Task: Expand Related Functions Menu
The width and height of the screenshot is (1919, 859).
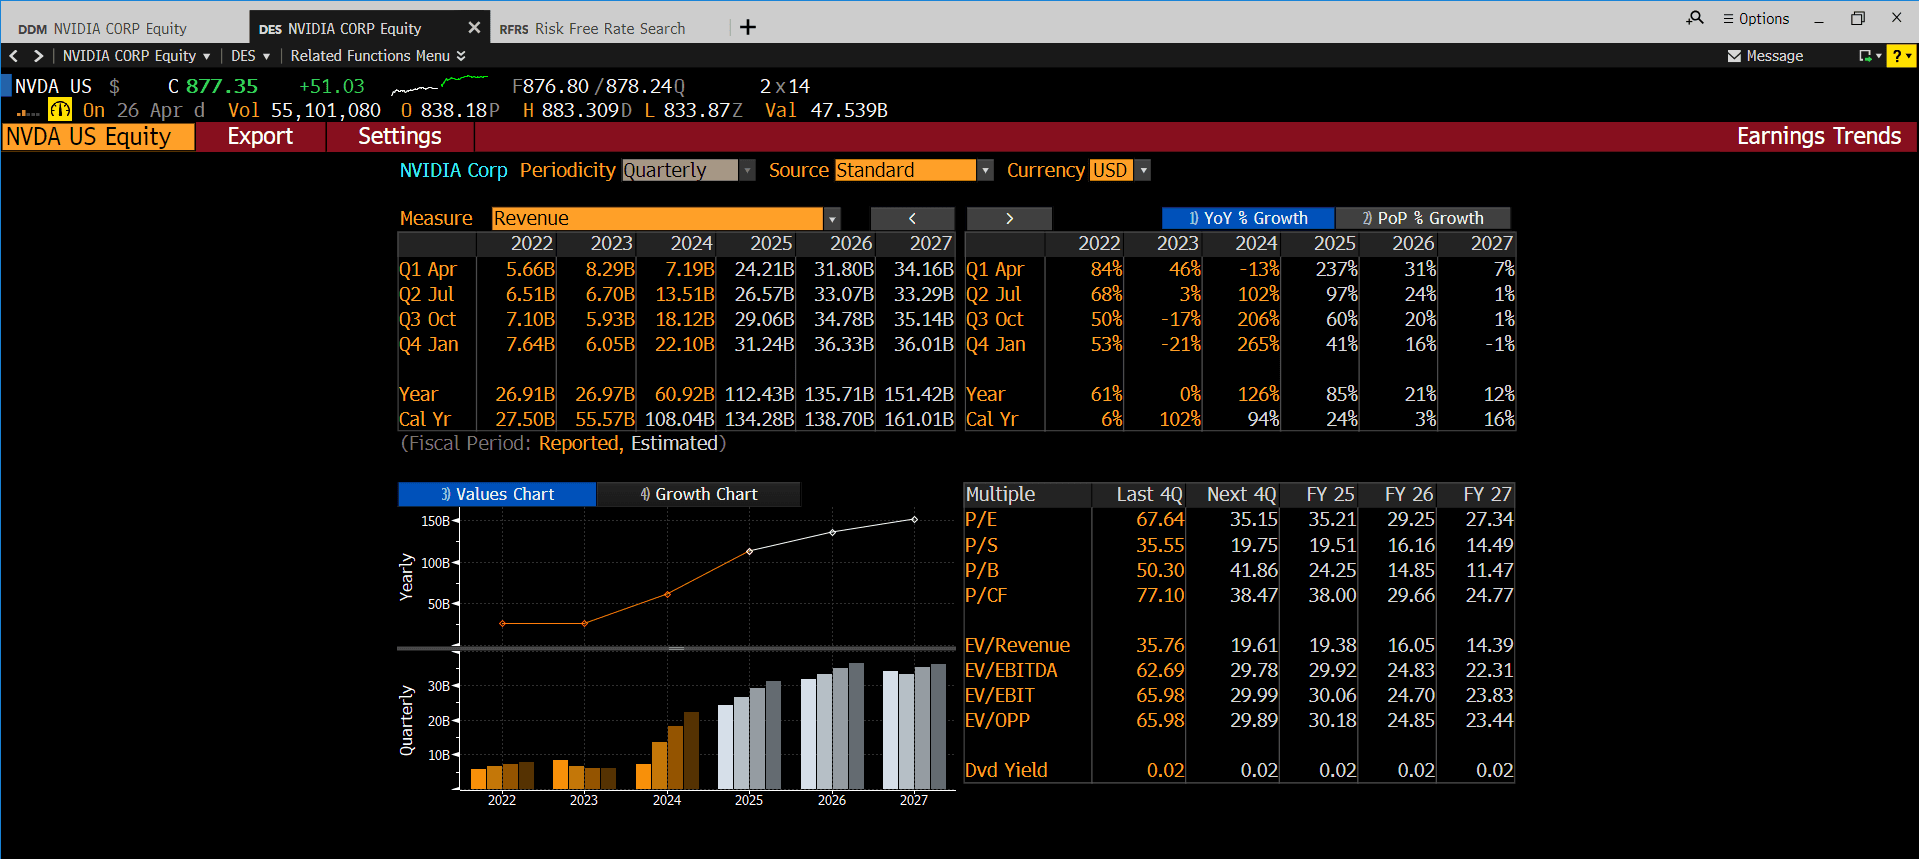Action: 378,56
